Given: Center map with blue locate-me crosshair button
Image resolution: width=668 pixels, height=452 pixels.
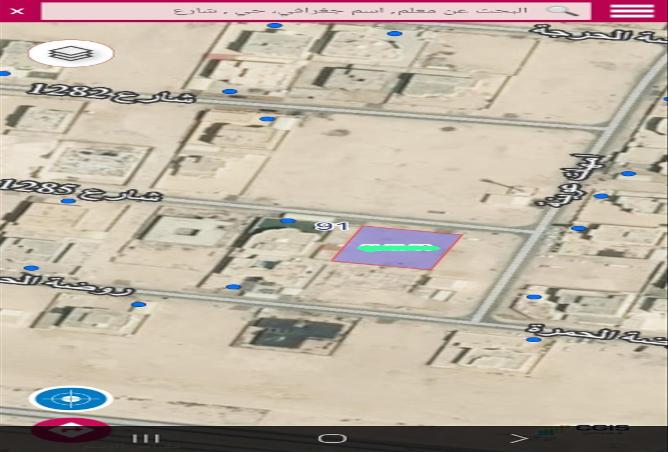Looking at the screenshot, I should pyautogui.click(x=71, y=398).
